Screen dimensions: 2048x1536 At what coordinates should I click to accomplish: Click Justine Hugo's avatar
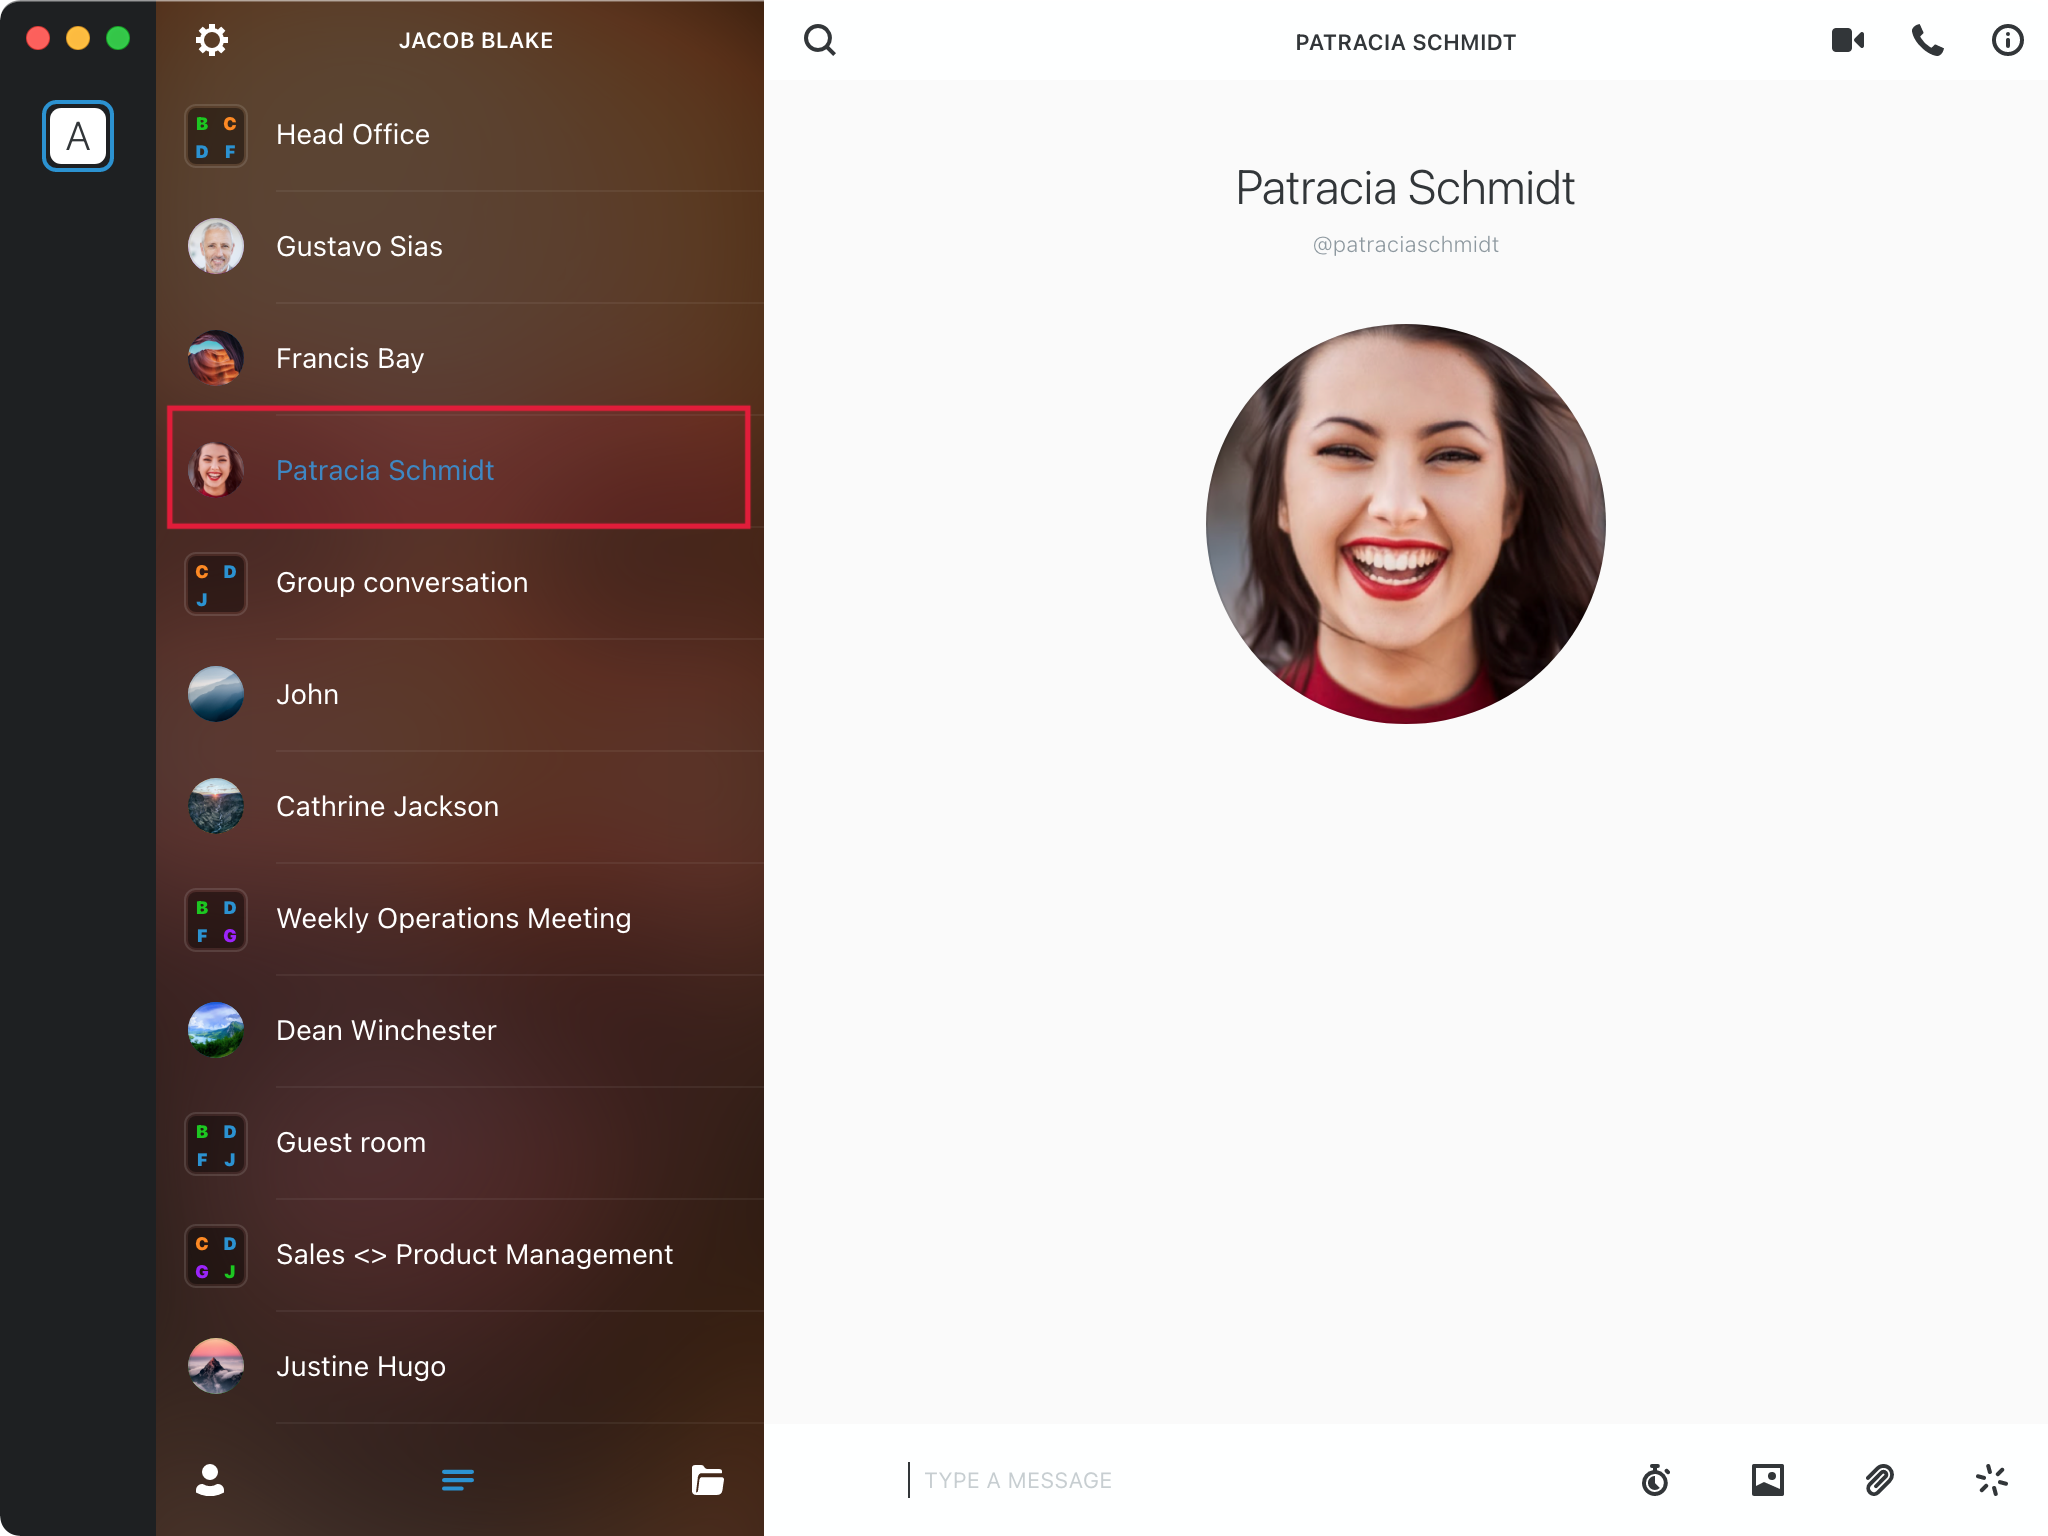coord(216,1366)
